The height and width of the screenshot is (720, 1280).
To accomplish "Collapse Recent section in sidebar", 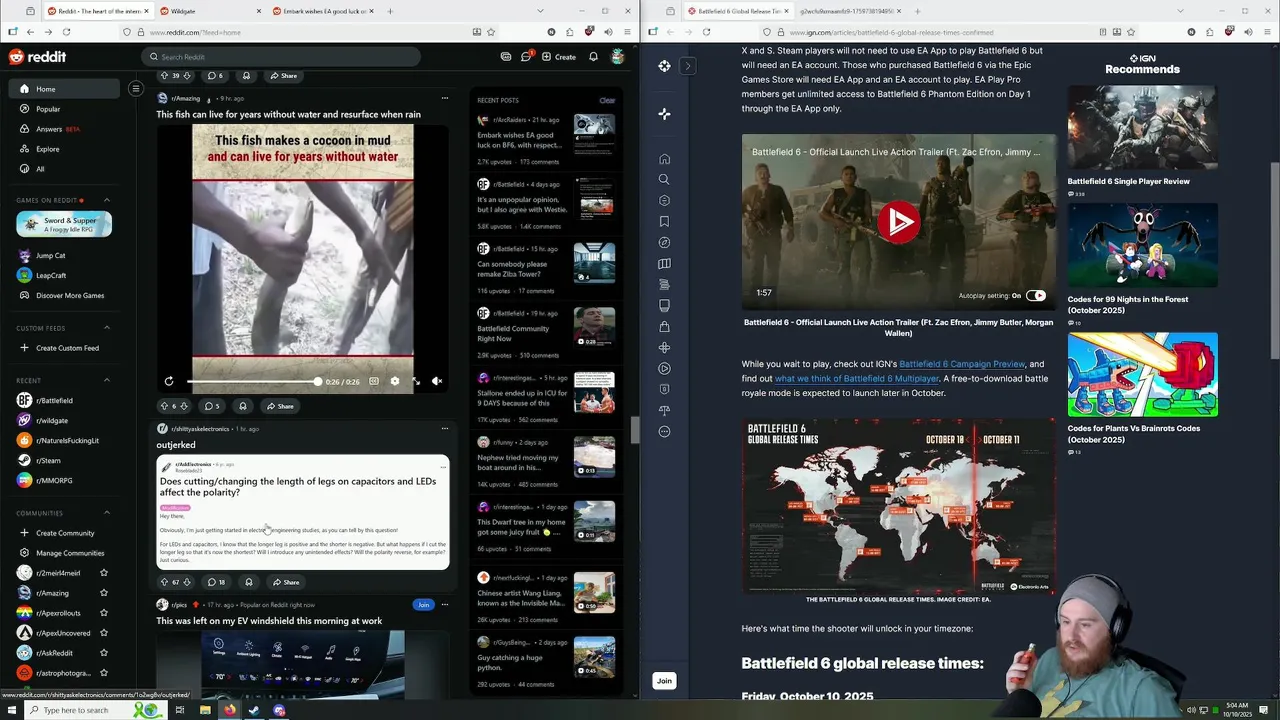I will [x=107, y=380].
